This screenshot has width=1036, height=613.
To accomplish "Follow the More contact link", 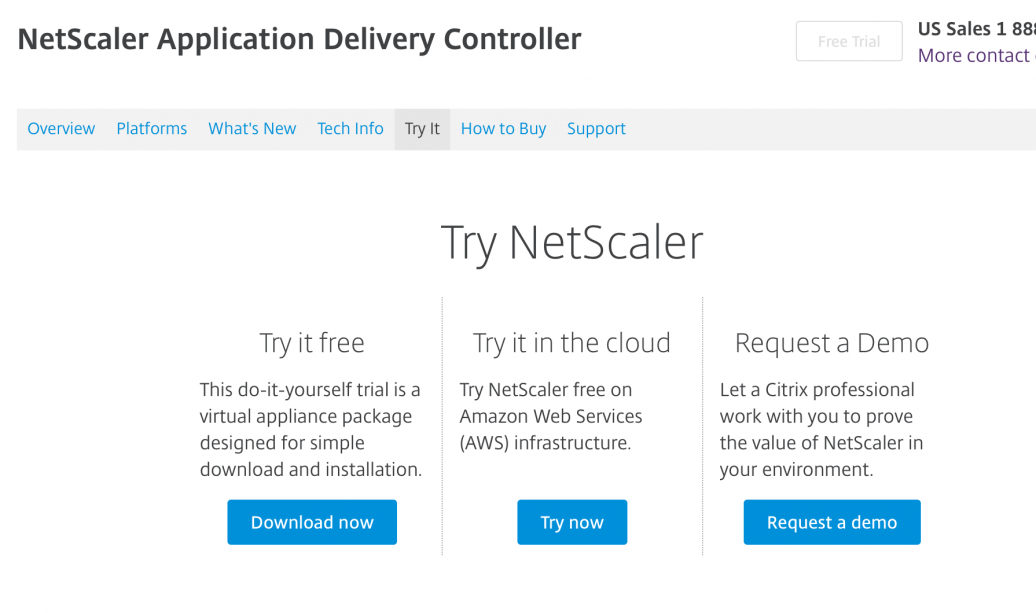I will pos(974,56).
